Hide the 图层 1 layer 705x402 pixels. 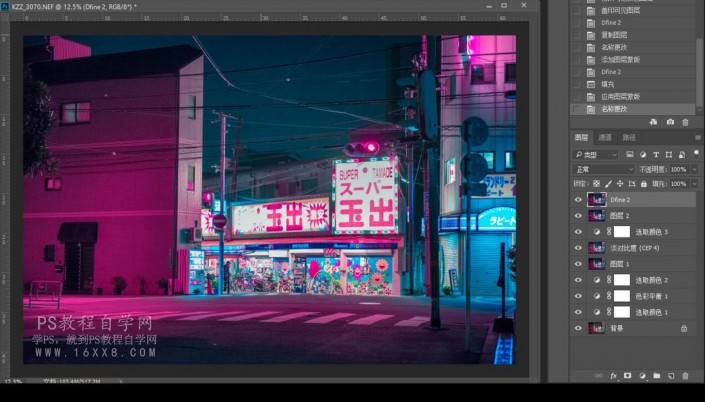[578, 264]
